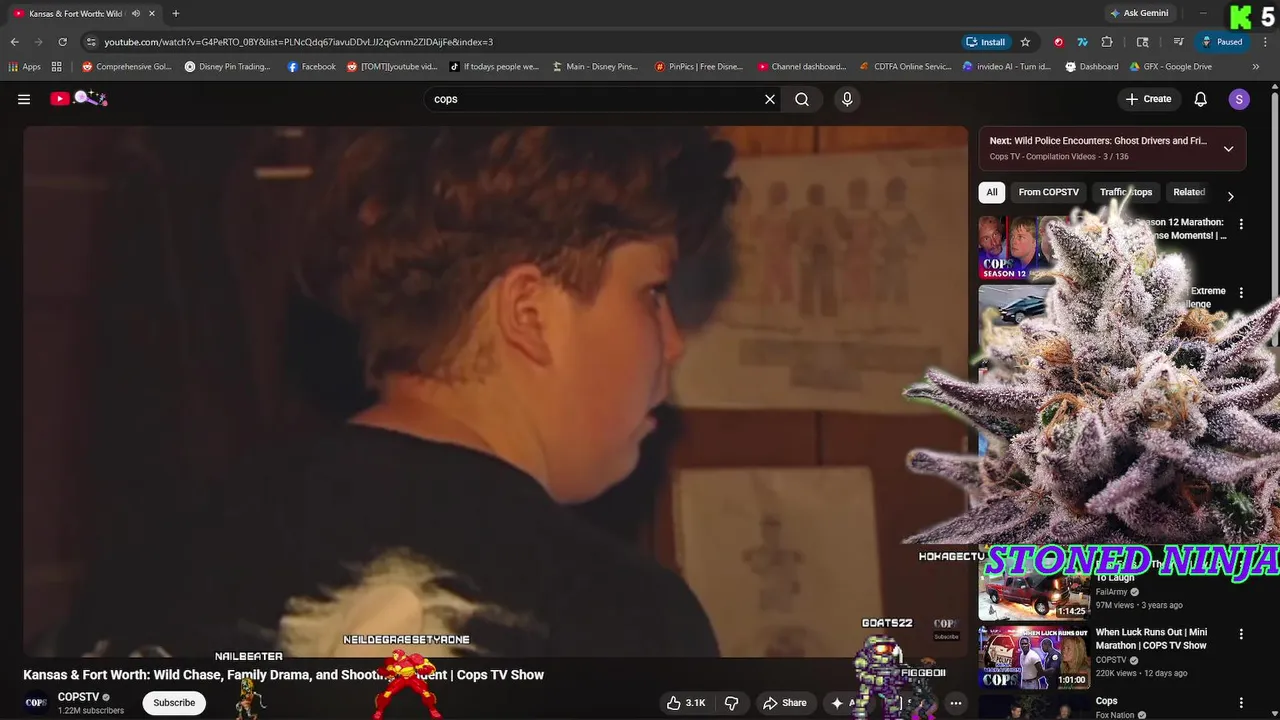1280x720 pixels.
Task: Open the Comprehensive Gol... bookmark
Action: point(126,67)
